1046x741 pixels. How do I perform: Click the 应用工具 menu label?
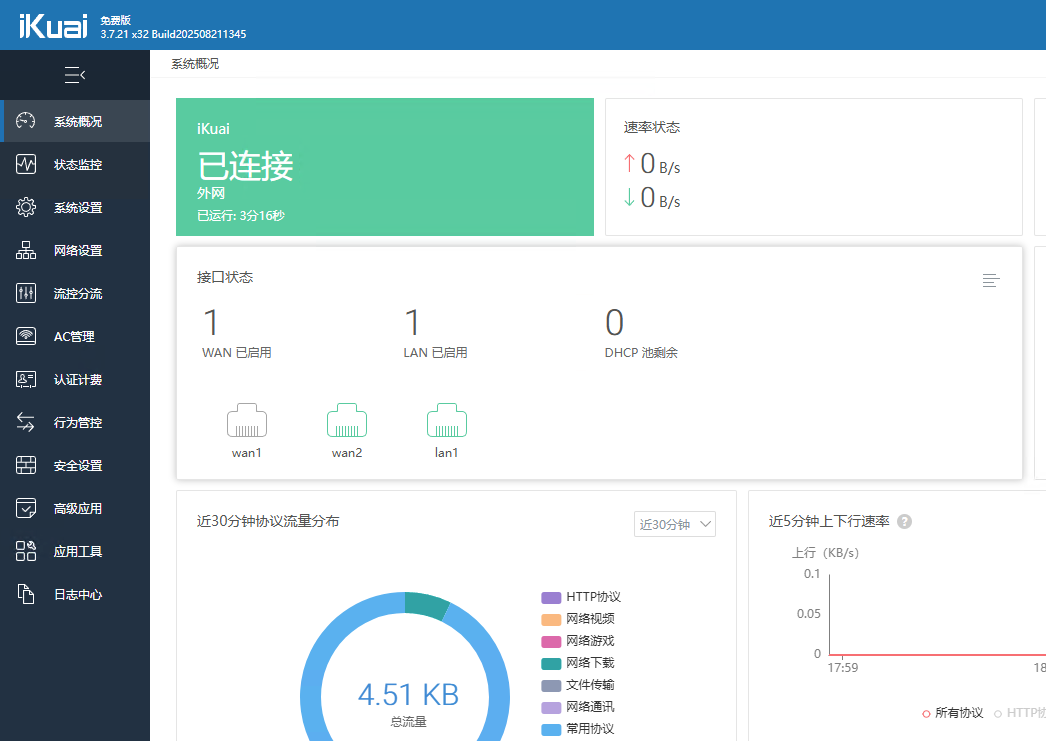coord(78,552)
